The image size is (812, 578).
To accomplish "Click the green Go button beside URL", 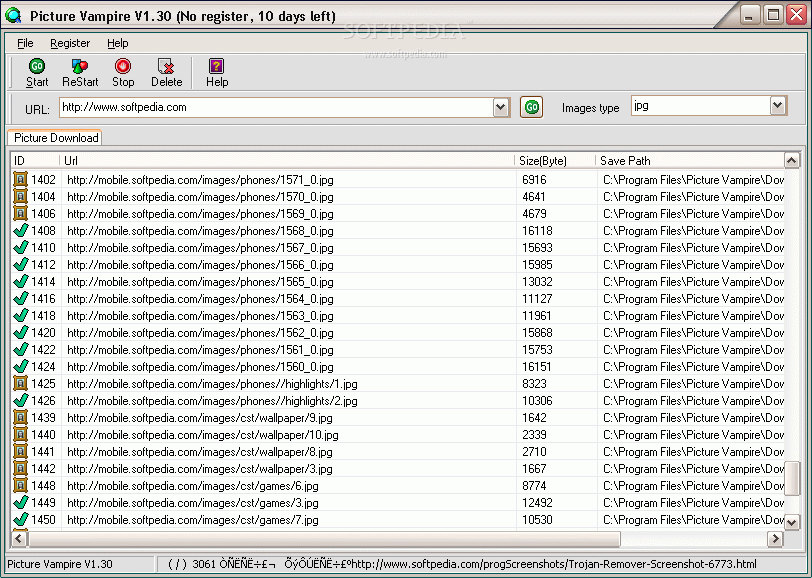I will [x=531, y=107].
